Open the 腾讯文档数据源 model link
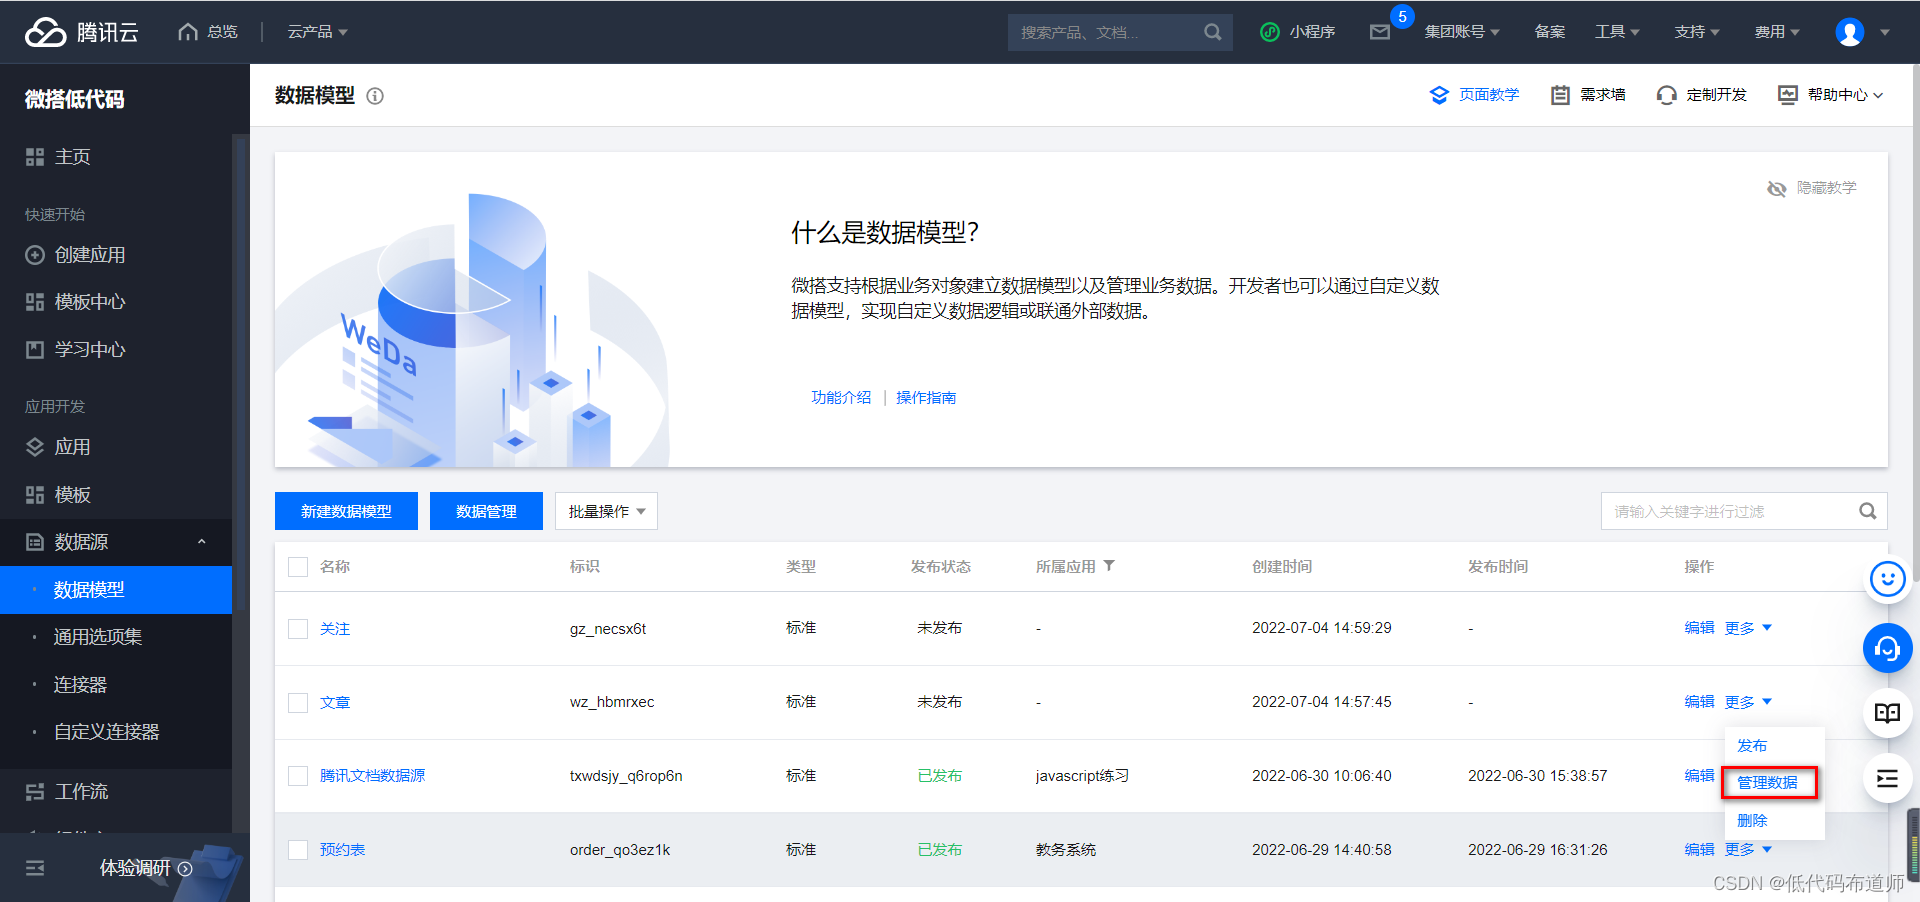 pyautogui.click(x=372, y=776)
